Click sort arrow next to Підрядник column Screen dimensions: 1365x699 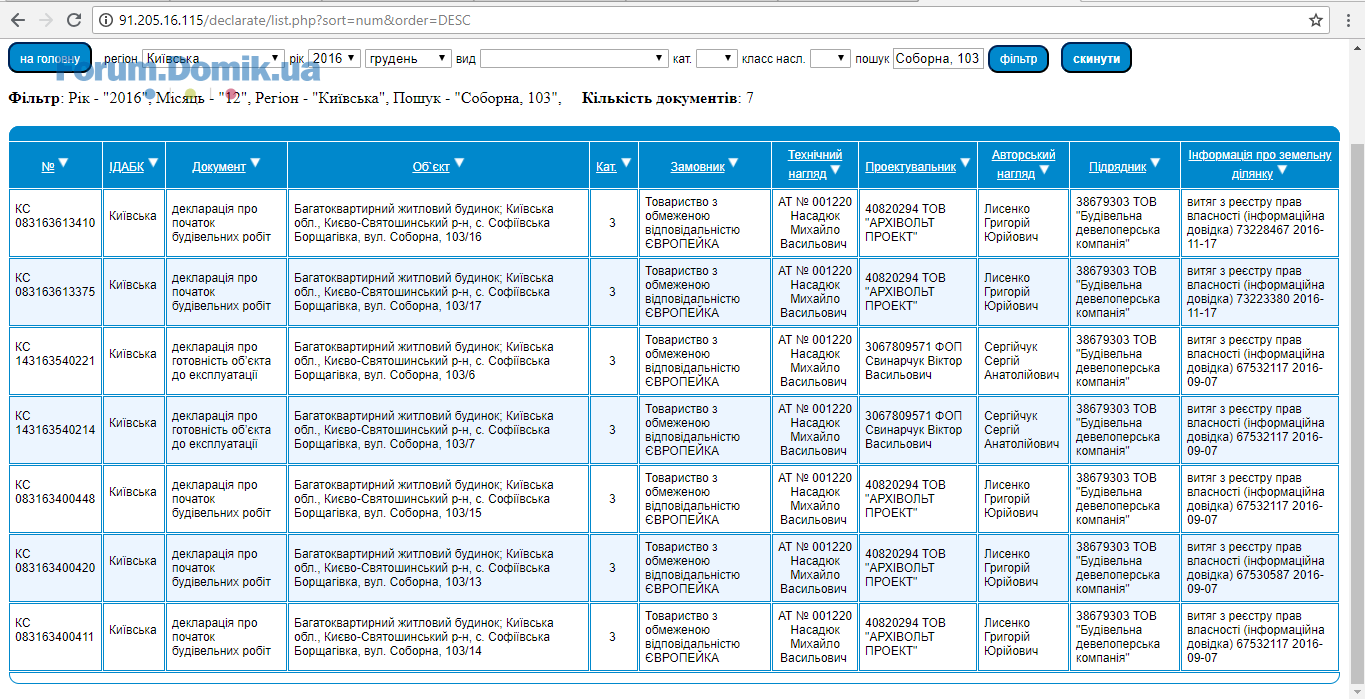1155,163
